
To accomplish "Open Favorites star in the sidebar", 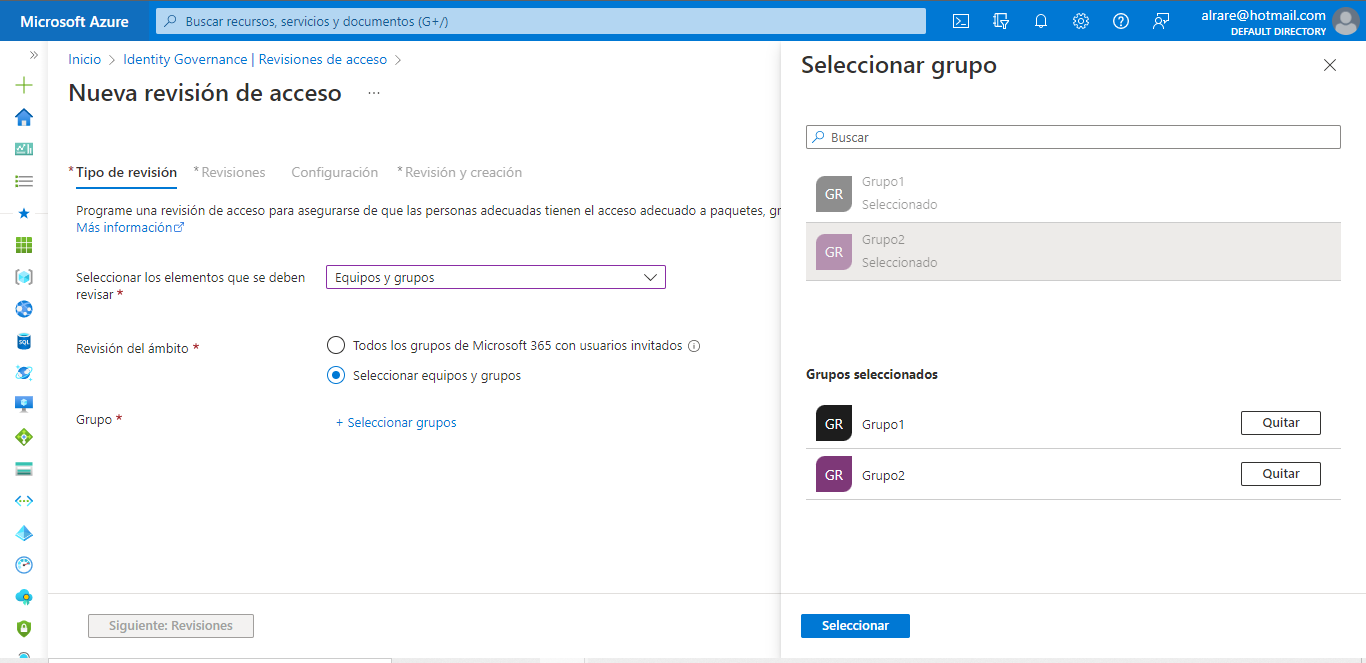I will tap(23, 213).
